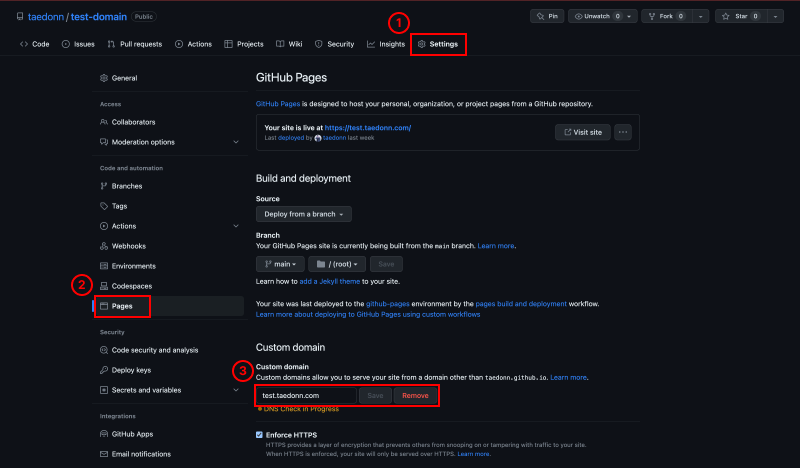Open the Insights tab

386,44
